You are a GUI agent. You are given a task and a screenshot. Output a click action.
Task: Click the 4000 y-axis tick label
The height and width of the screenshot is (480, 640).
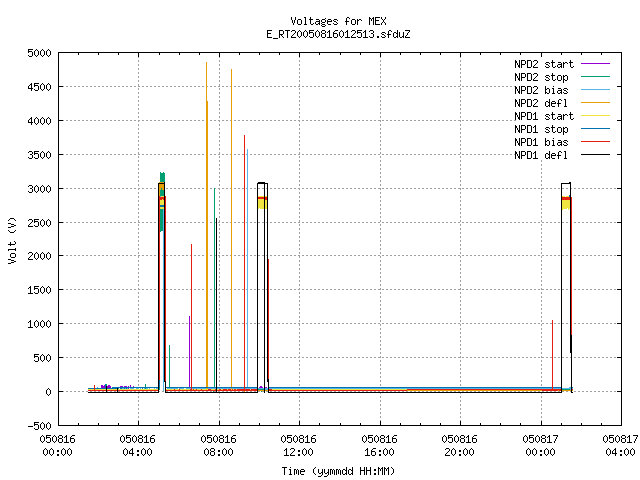(39, 121)
